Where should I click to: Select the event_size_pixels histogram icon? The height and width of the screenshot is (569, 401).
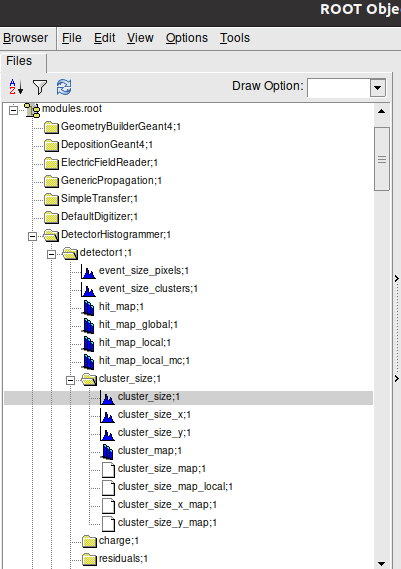89,271
